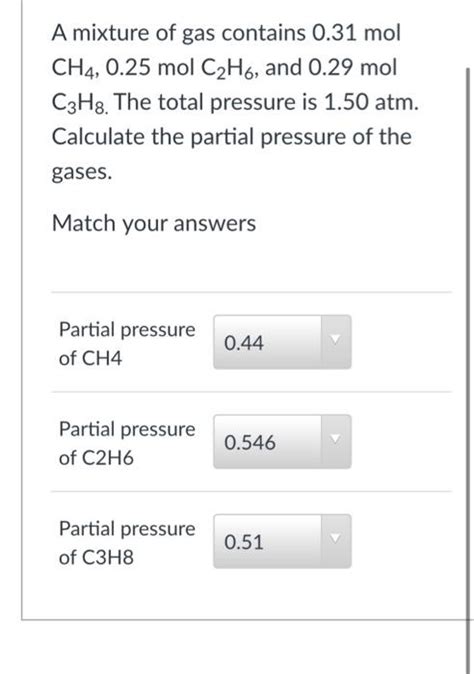Click the 'Partial pressure of CH4' label
The width and height of the screenshot is (474, 674).
click(127, 343)
